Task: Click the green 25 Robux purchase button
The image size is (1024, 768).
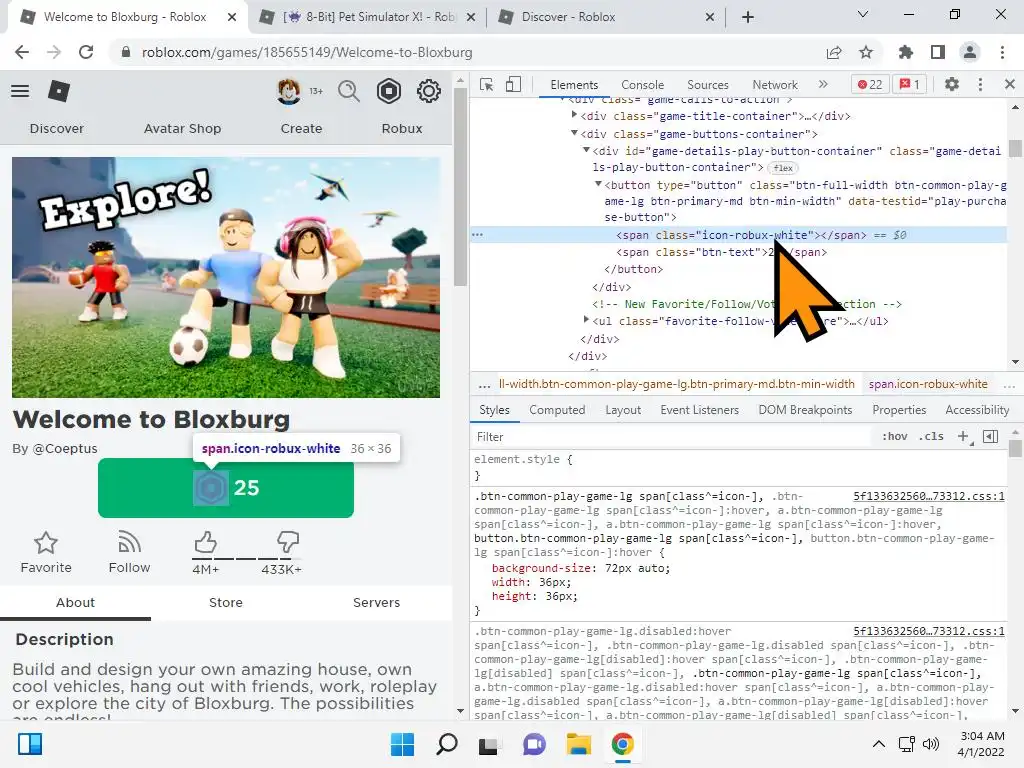Action: (226, 488)
